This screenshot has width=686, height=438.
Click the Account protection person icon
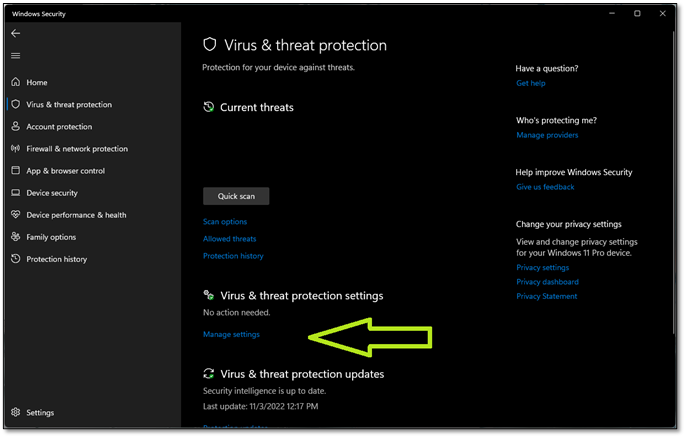pyautogui.click(x=16, y=127)
